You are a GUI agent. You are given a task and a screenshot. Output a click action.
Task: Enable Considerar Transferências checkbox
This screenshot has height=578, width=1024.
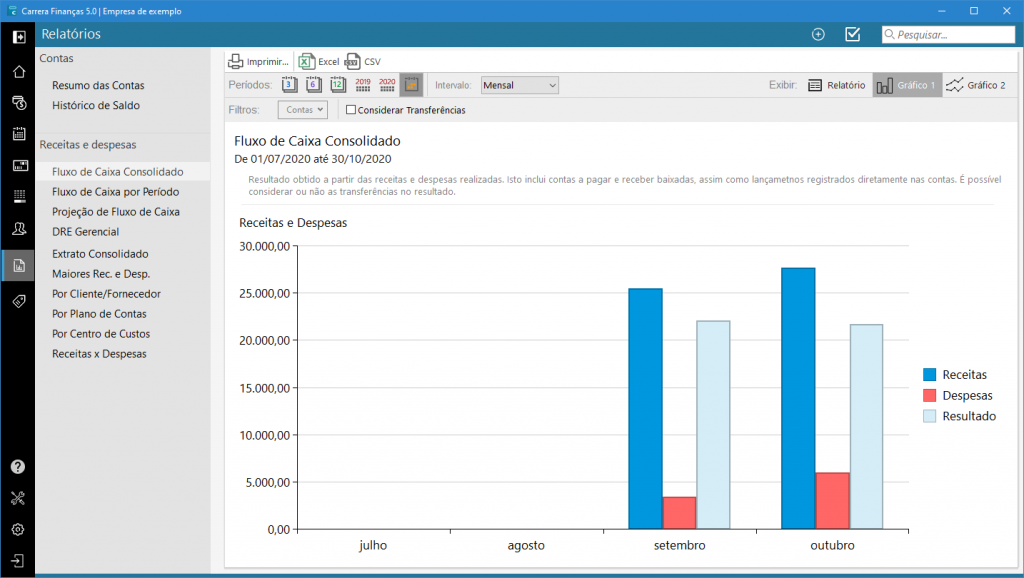coord(351,110)
